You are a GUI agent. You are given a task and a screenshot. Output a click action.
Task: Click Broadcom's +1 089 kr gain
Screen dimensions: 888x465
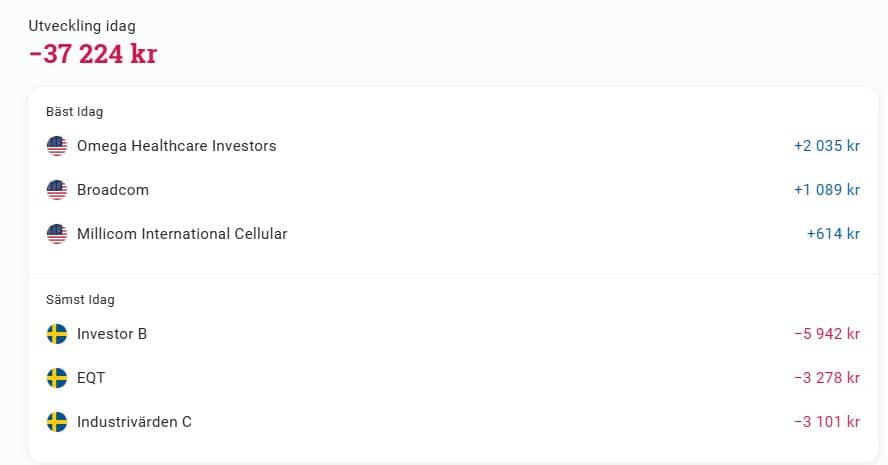[x=826, y=190]
